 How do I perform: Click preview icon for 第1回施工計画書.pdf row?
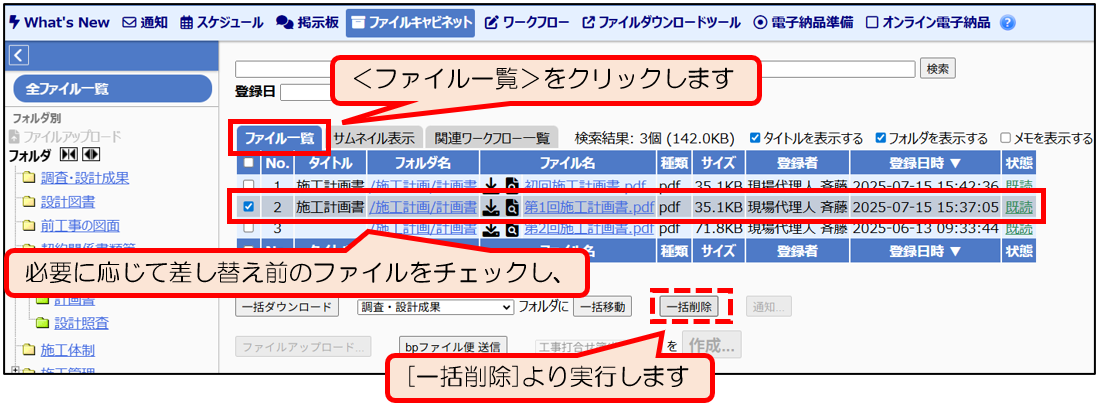tap(511, 207)
